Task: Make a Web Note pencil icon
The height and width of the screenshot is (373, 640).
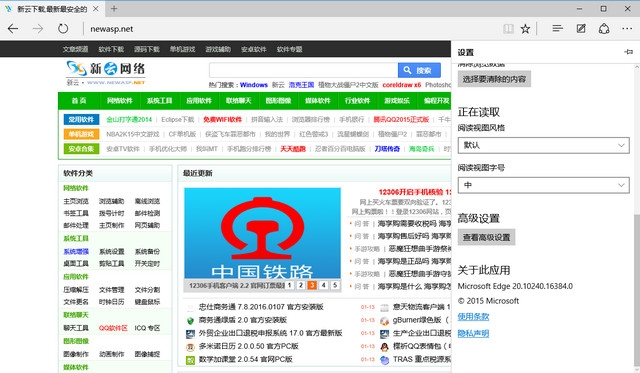Action: coord(581,28)
